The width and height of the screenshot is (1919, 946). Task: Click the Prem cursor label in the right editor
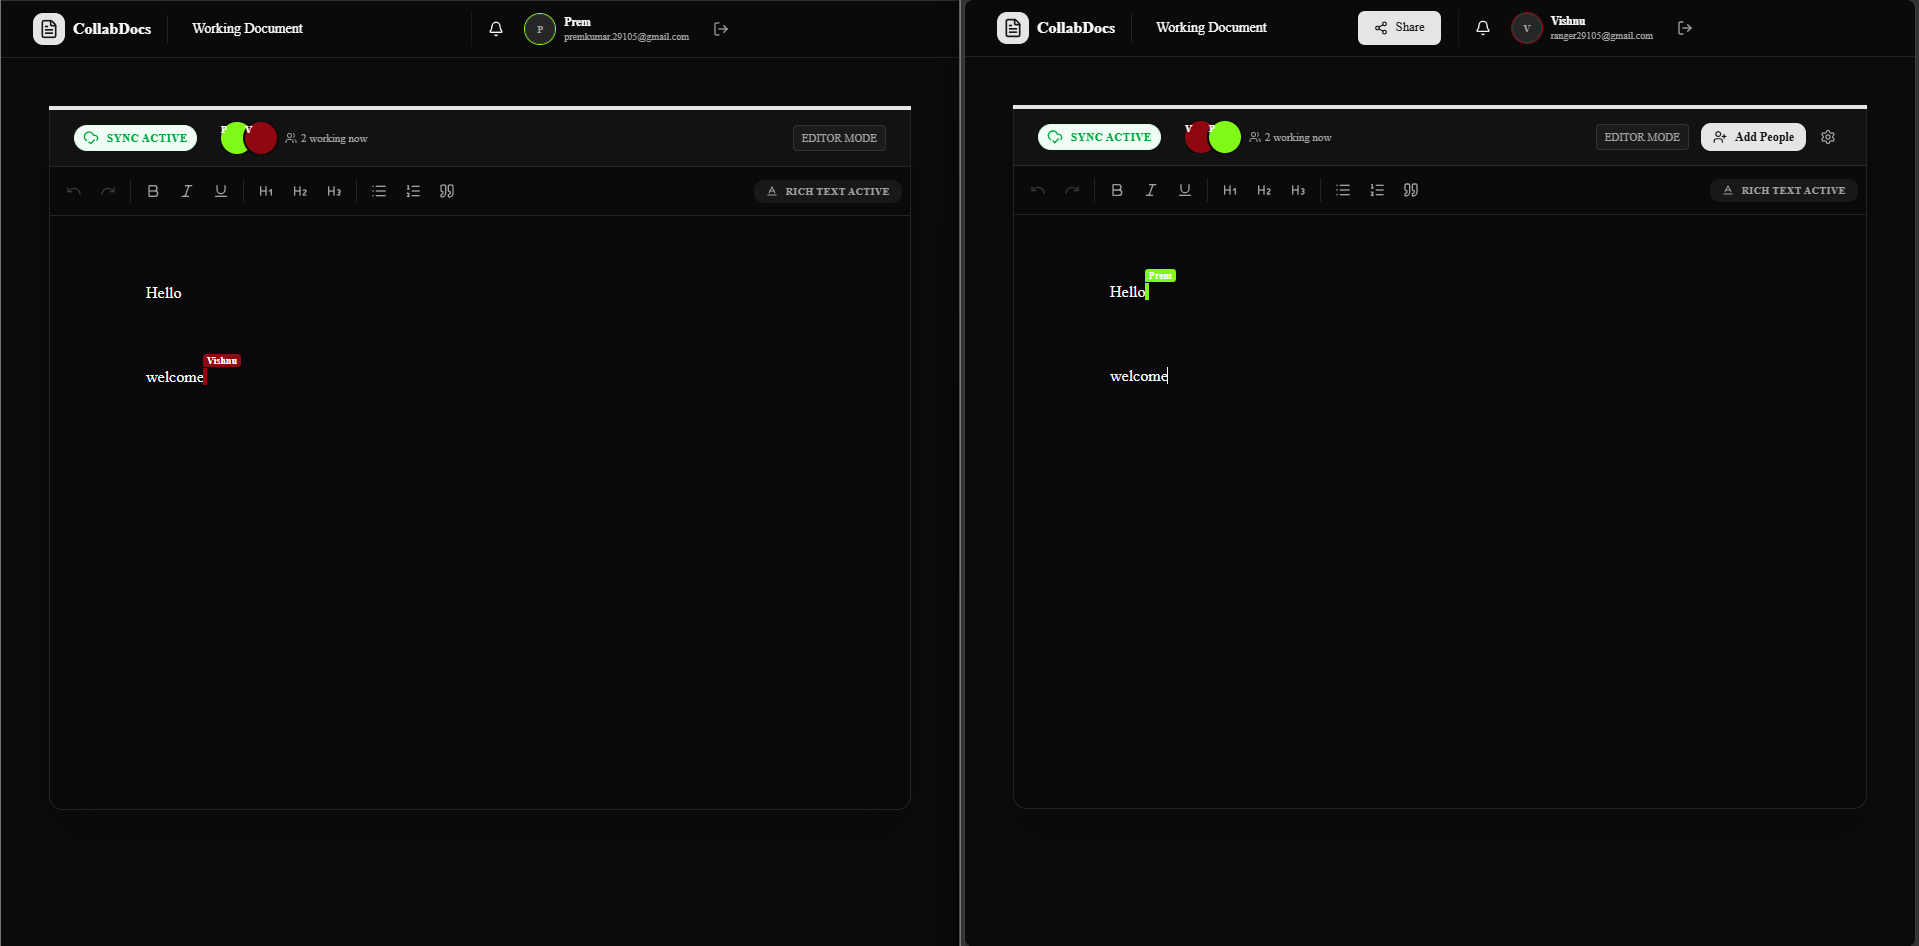(1160, 276)
